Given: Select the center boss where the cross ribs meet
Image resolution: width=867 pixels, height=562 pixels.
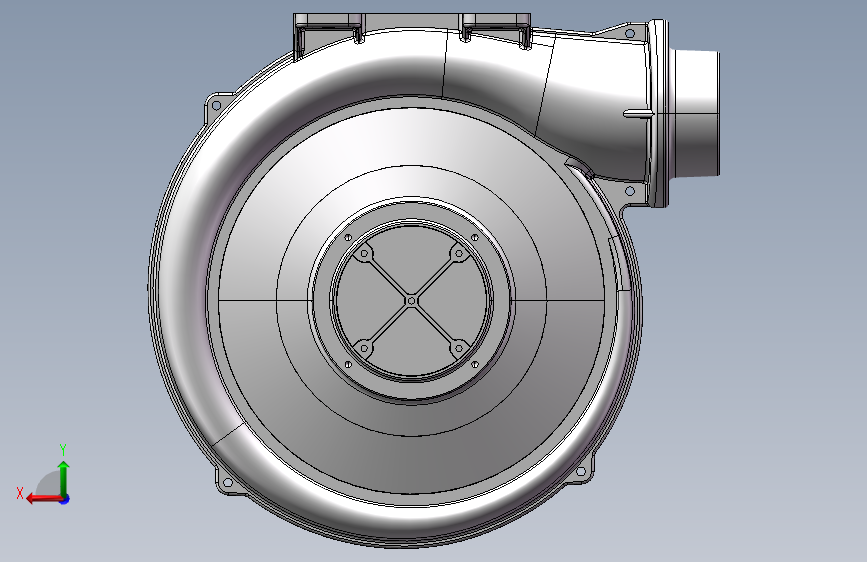Looking at the screenshot, I should [x=411, y=301].
